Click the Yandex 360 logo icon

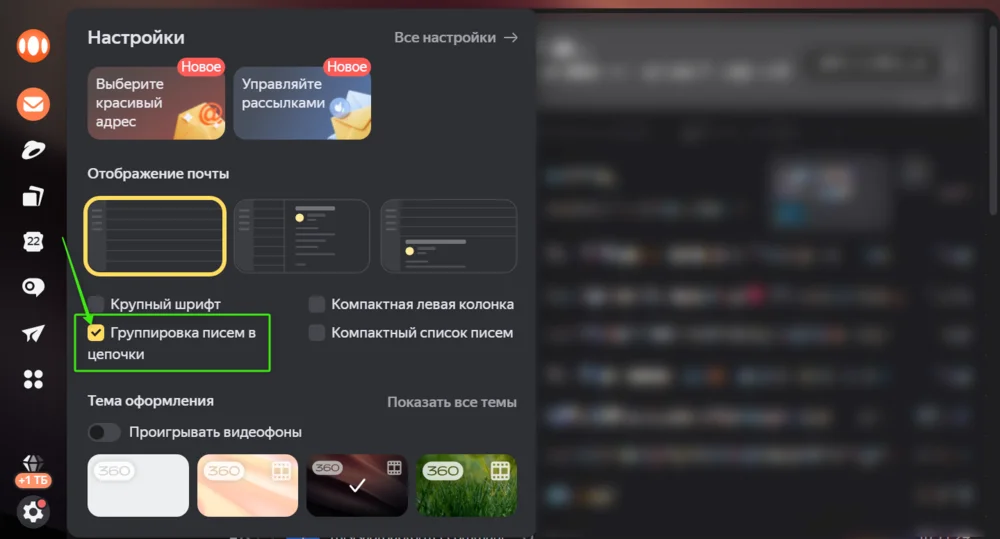point(33,46)
